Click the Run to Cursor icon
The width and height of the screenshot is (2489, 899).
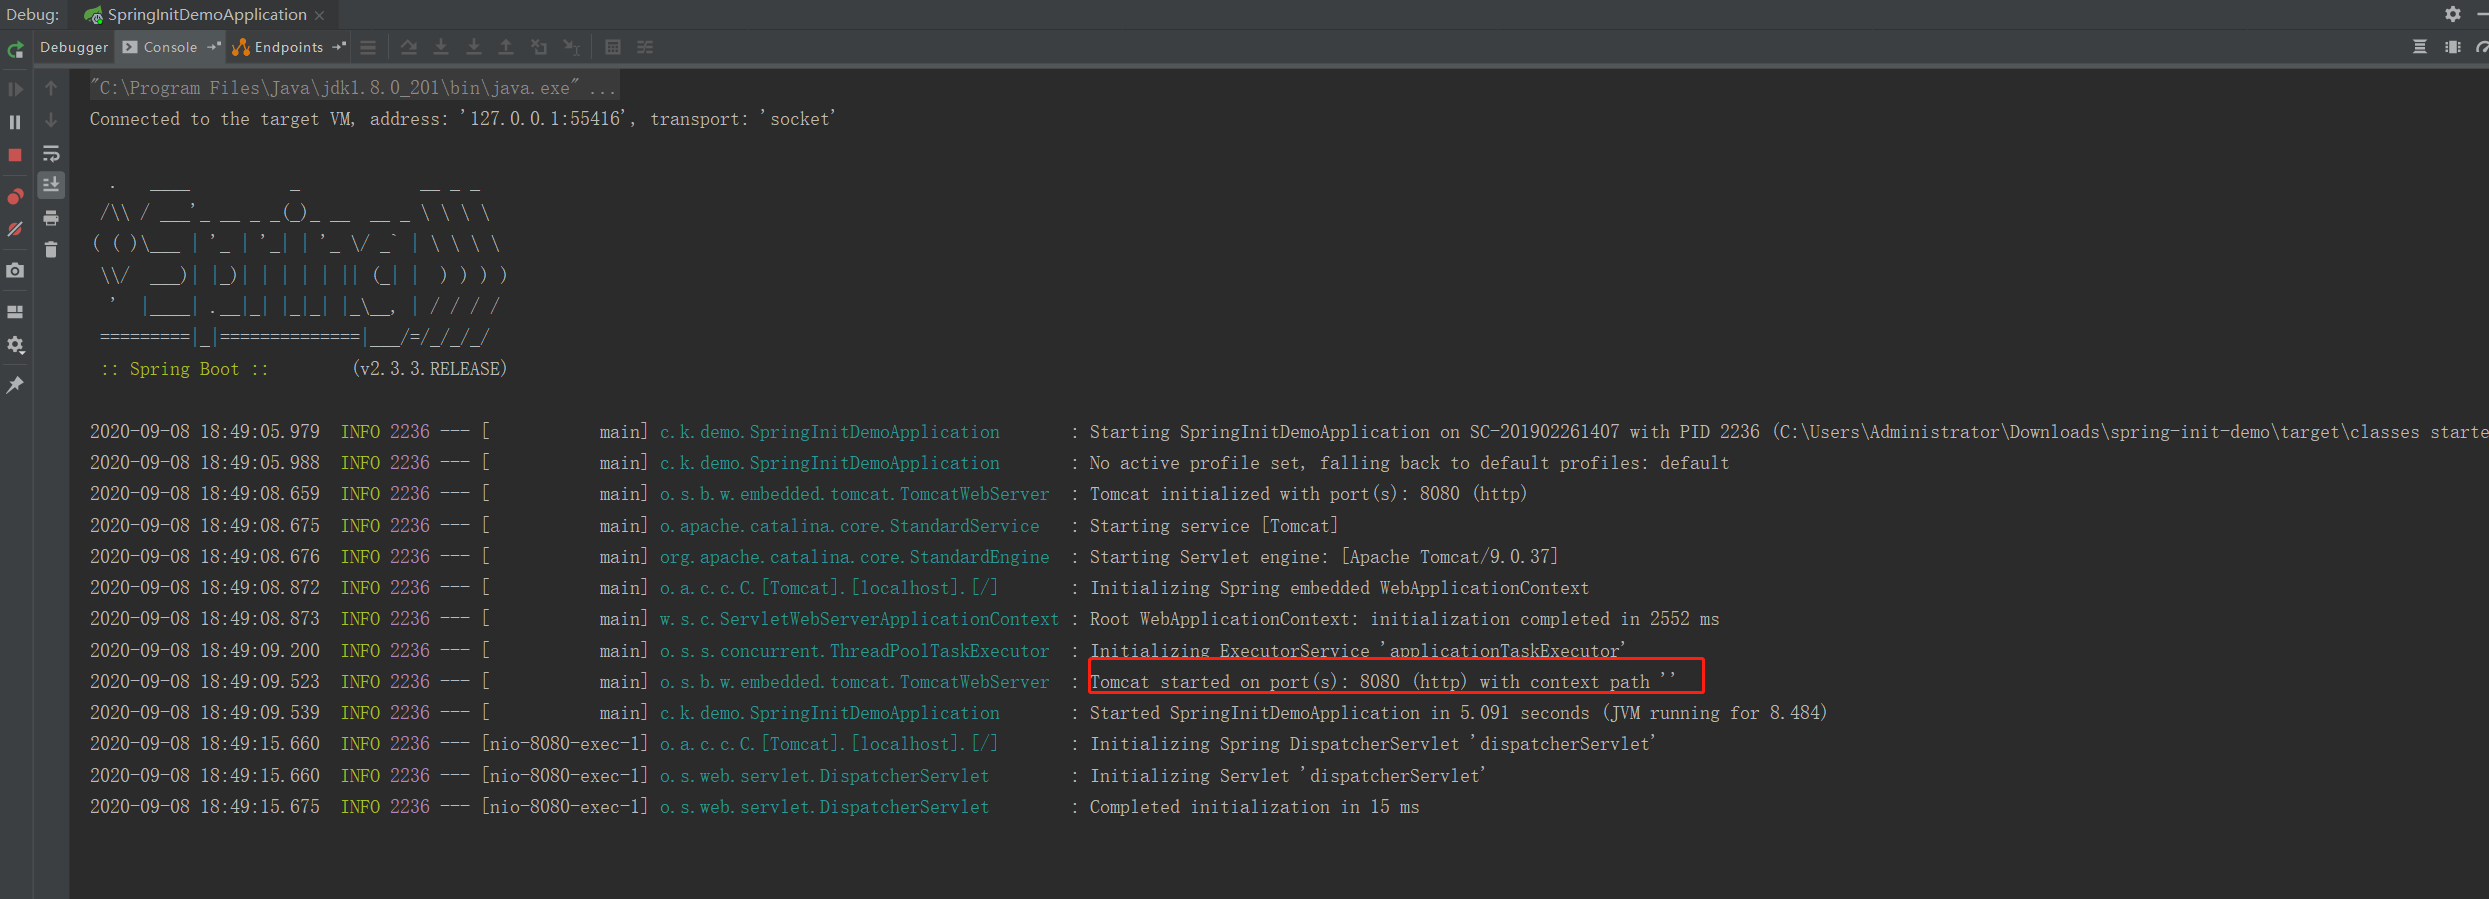pos(571,47)
